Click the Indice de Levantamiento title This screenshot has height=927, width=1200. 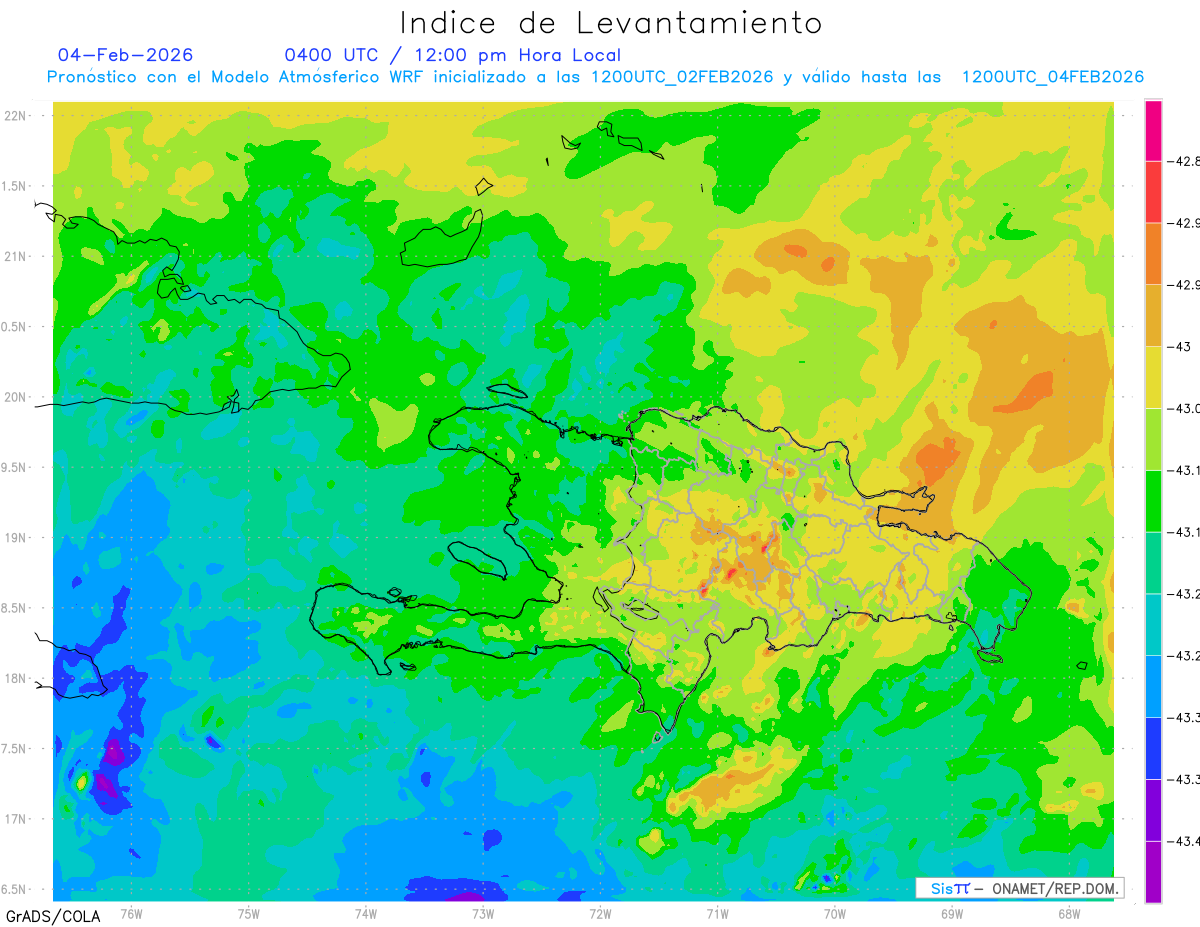pos(611,23)
